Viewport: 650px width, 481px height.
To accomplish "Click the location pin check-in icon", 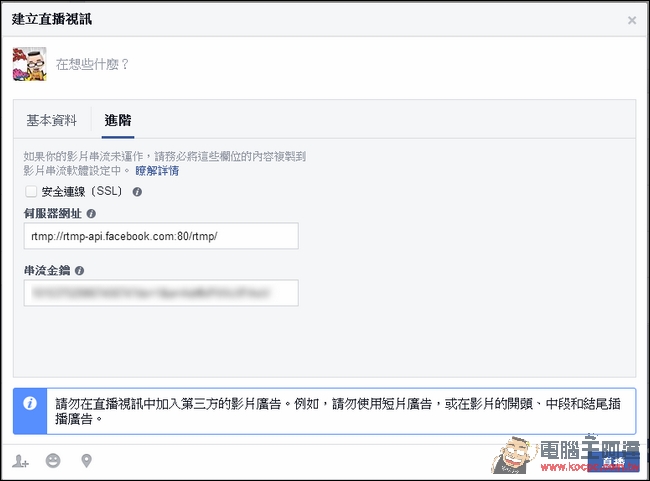I will 86,461.
